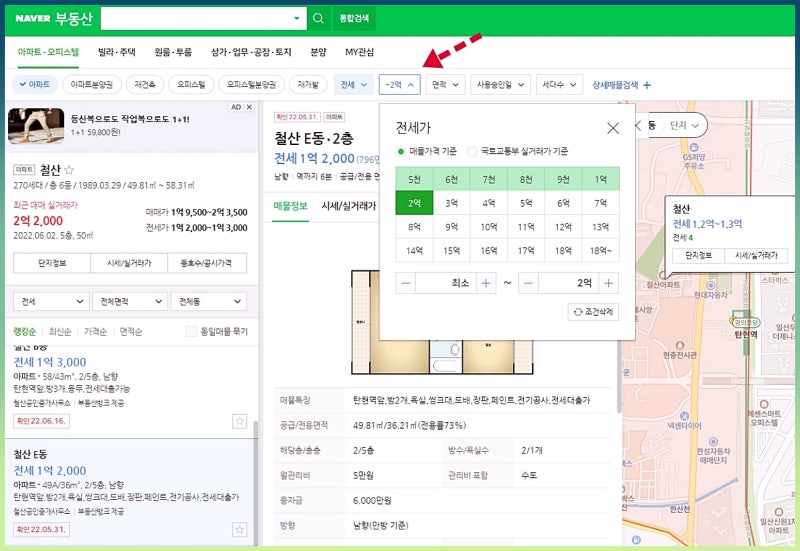Toggle the 오피스텔분양권 filter chip
The width and height of the screenshot is (800, 551).
pyautogui.click(x=251, y=85)
